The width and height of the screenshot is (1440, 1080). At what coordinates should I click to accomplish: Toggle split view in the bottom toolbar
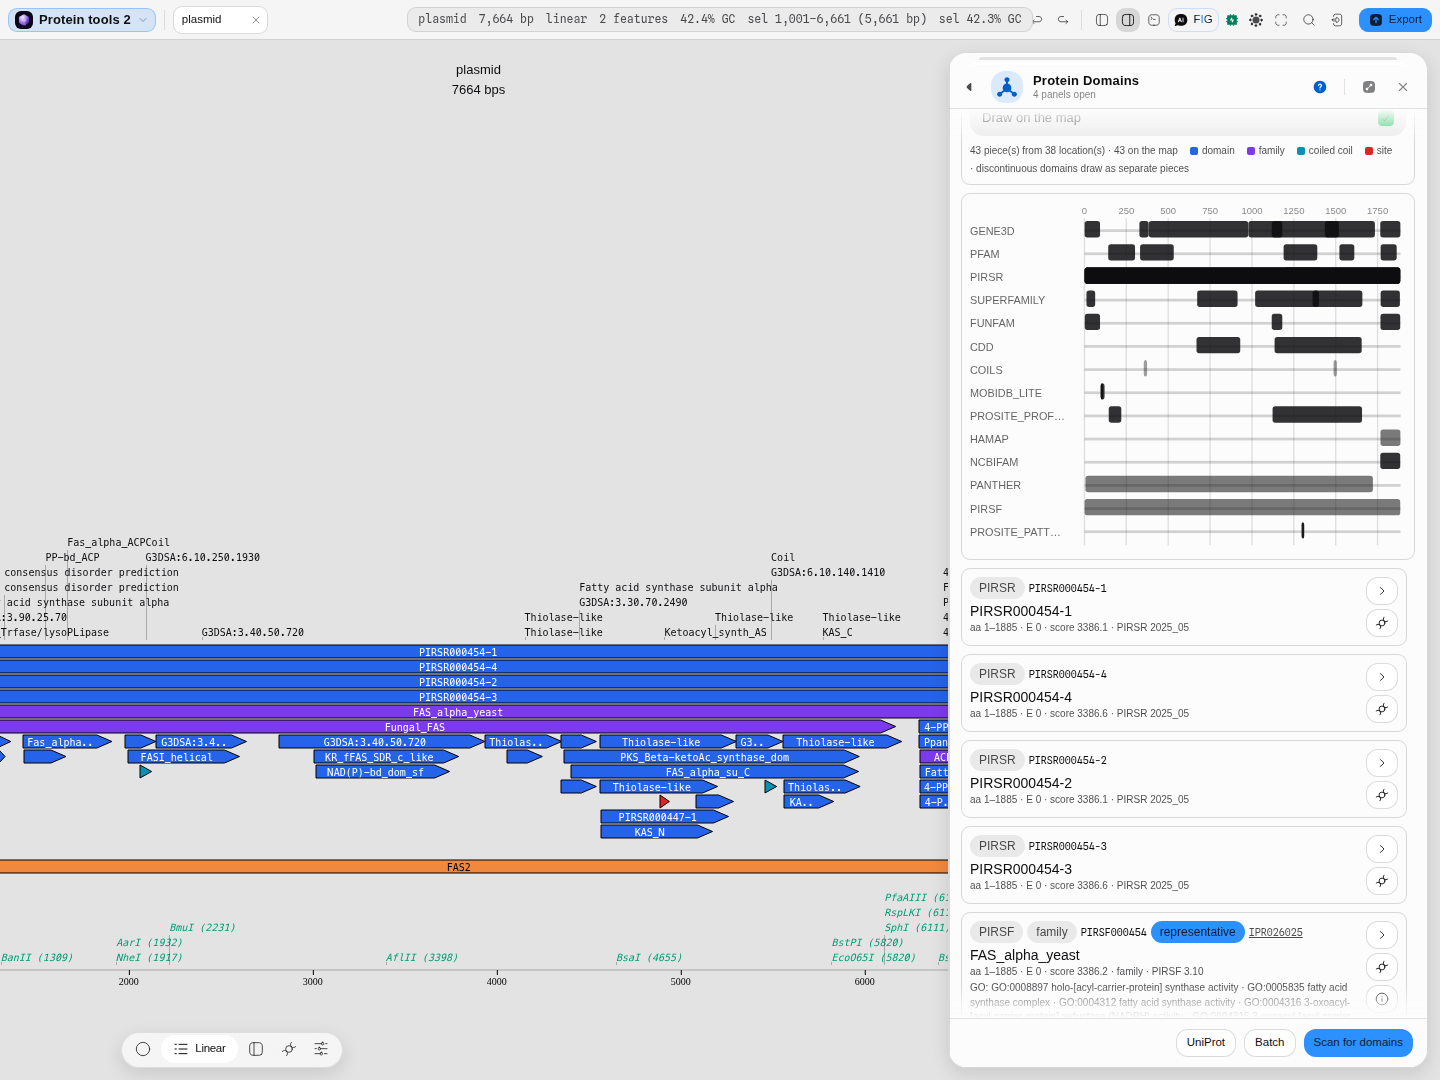256,1049
